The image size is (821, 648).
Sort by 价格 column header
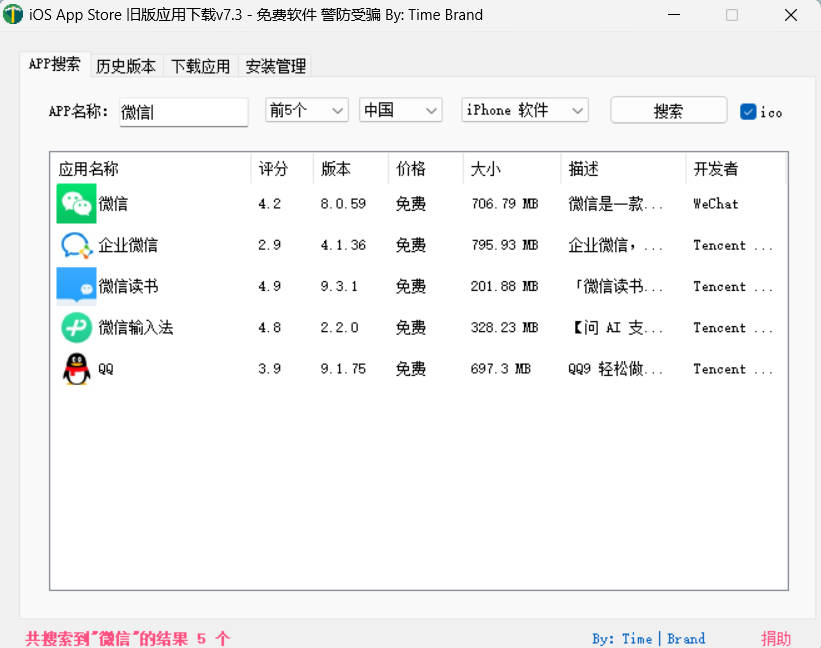426,169
